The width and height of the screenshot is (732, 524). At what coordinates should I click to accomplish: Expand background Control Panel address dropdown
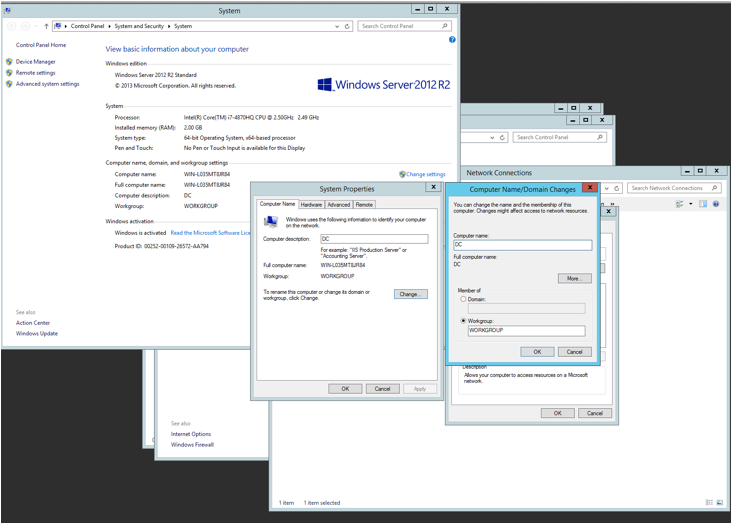tap(492, 138)
